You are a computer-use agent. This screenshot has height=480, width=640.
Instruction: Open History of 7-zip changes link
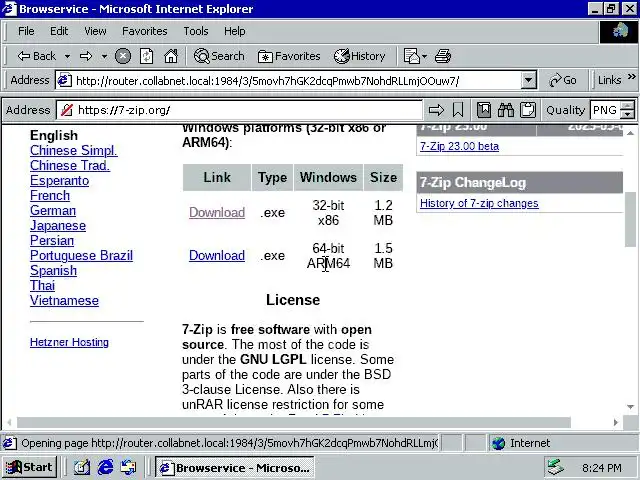[x=479, y=203]
